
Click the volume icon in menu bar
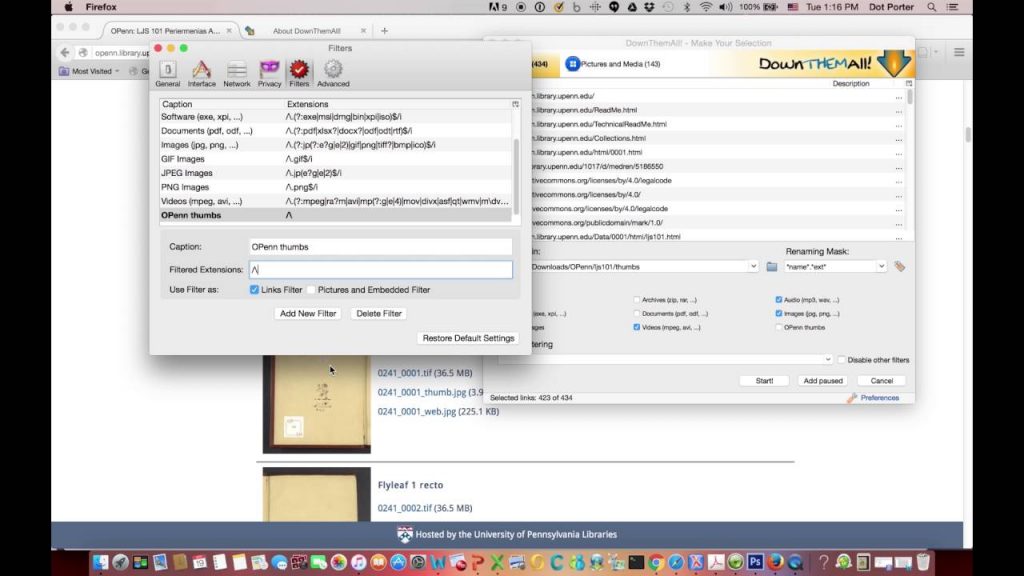(726, 7)
